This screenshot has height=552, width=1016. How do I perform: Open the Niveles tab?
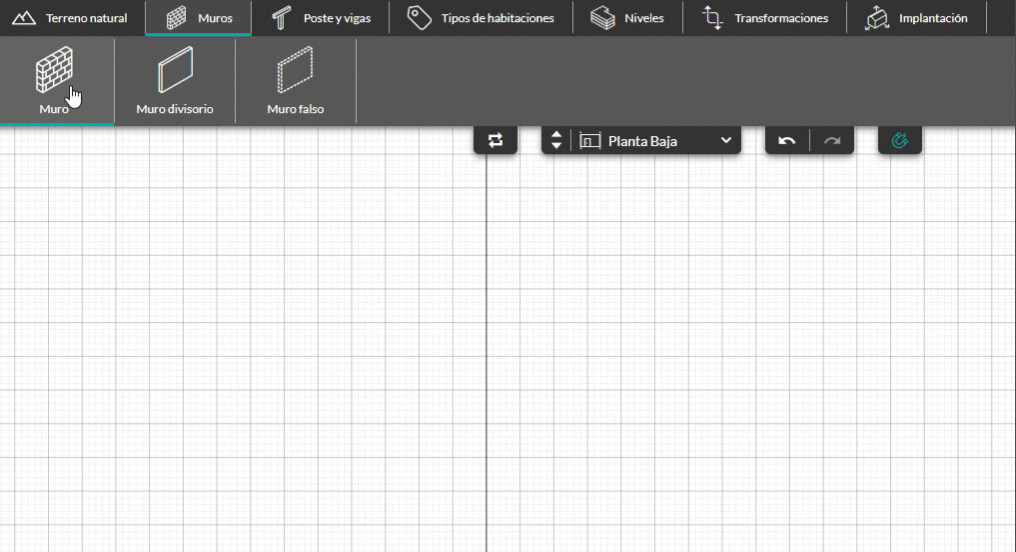coord(627,18)
